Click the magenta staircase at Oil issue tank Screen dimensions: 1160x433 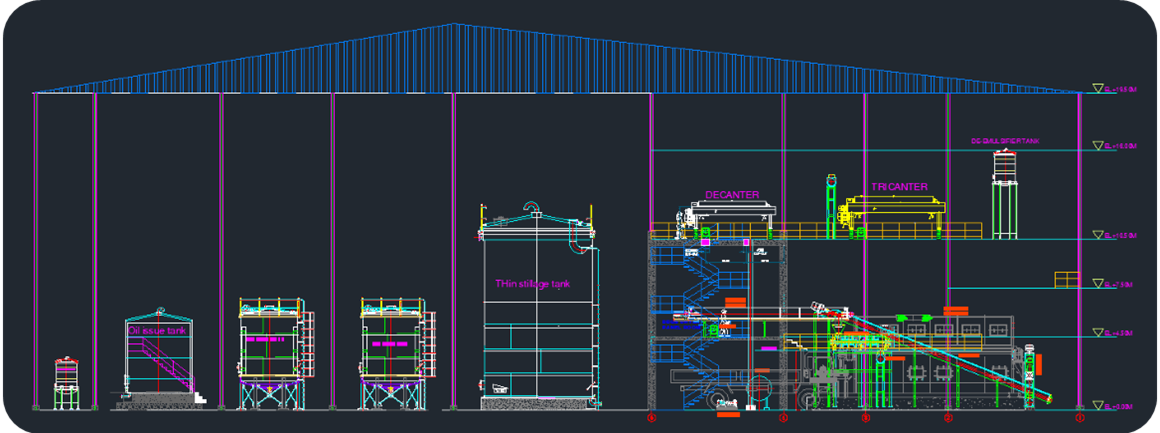click(166, 365)
